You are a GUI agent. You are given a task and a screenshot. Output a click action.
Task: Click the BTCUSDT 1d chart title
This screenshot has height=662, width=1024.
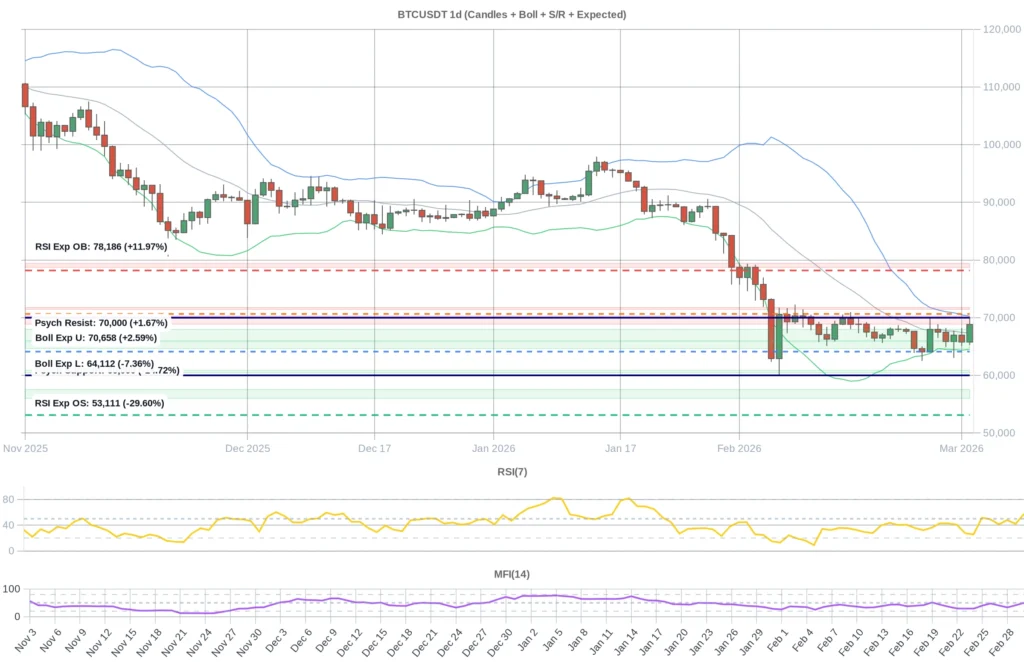click(512, 14)
